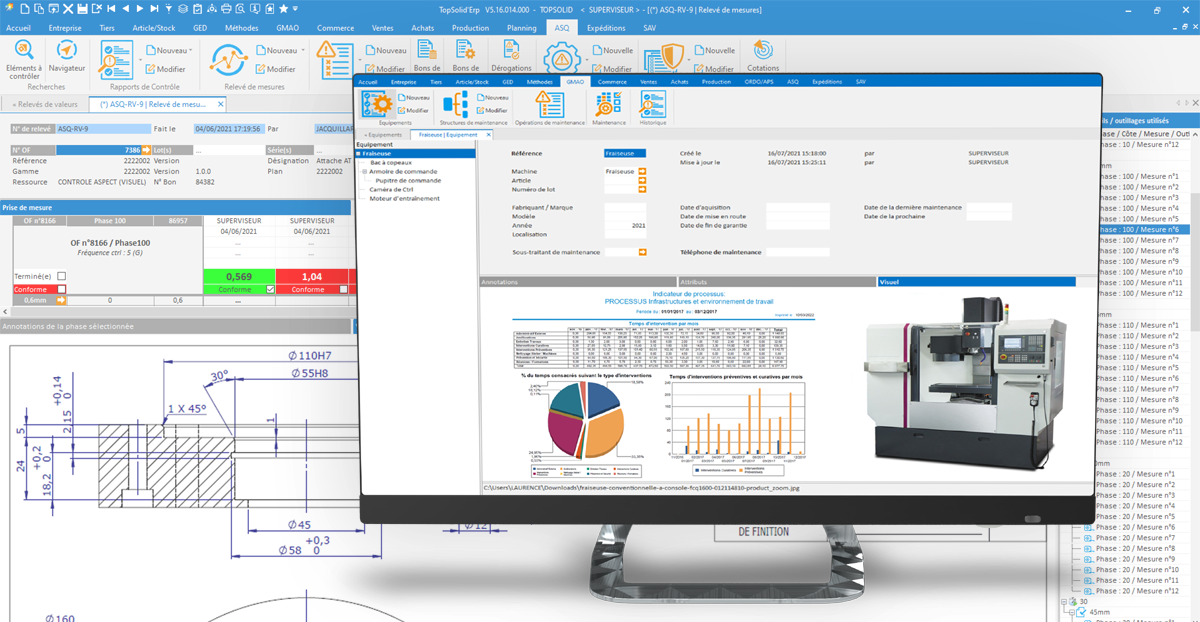Viewport: 1200px width, 622px height.
Task: Click Modifier in Relevé de mesures group
Action: pyautogui.click(x=275, y=69)
